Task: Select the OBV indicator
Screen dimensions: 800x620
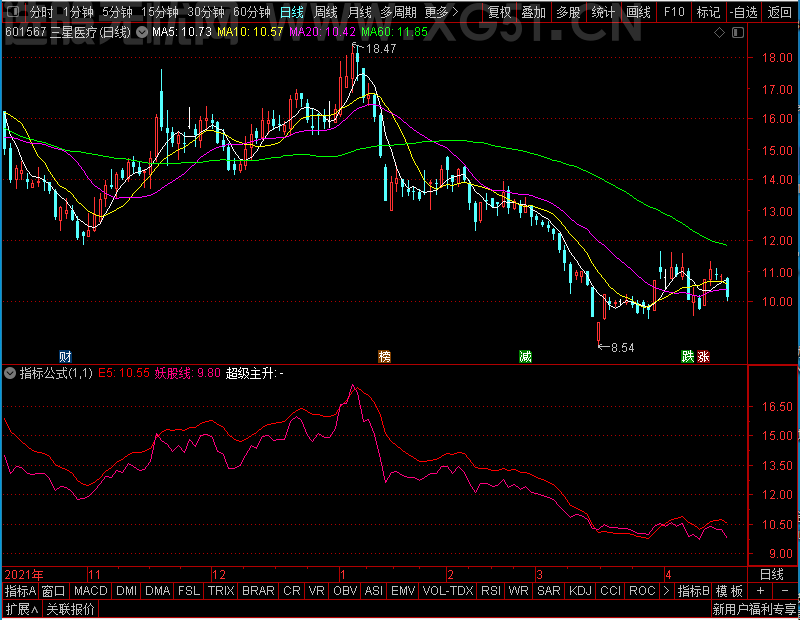Action: [x=345, y=591]
